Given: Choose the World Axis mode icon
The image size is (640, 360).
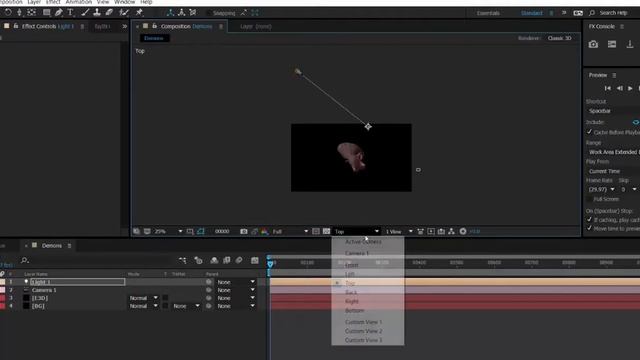Looking at the screenshot, I should point(182,13).
